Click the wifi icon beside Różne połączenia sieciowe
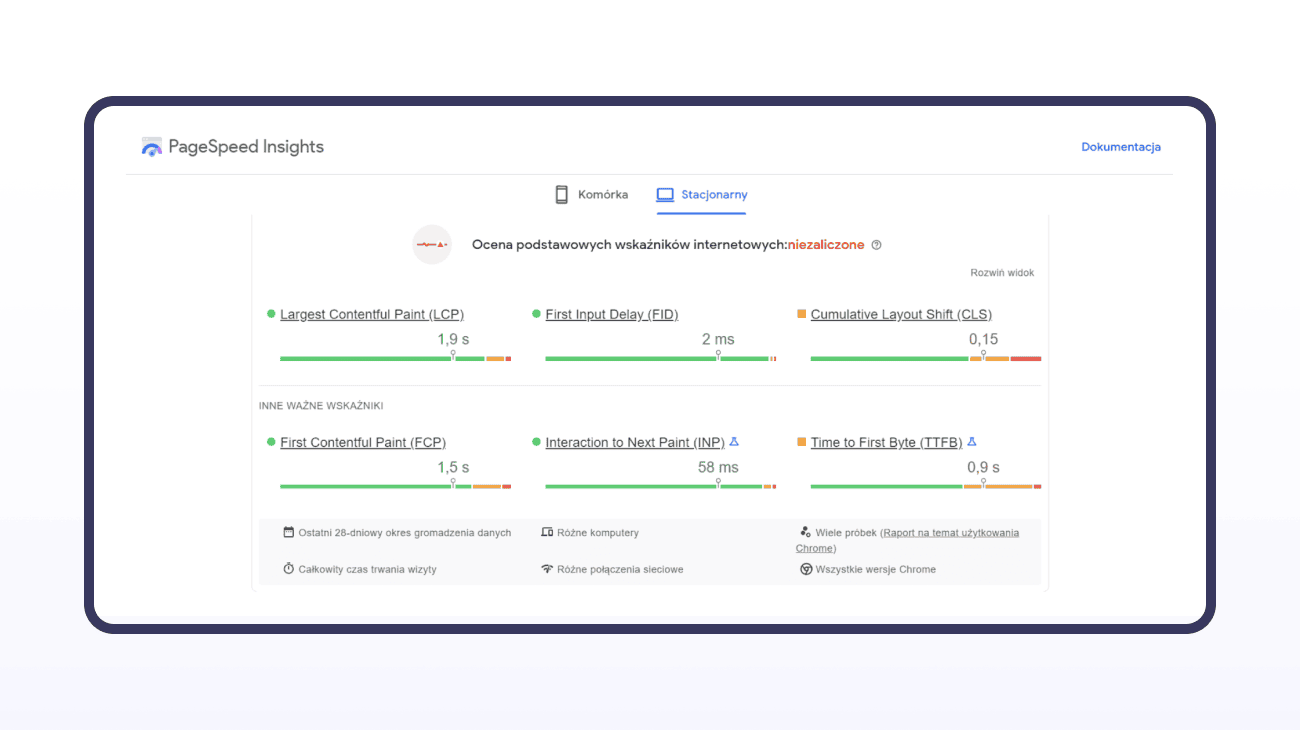The width and height of the screenshot is (1300, 730). click(x=547, y=569)
